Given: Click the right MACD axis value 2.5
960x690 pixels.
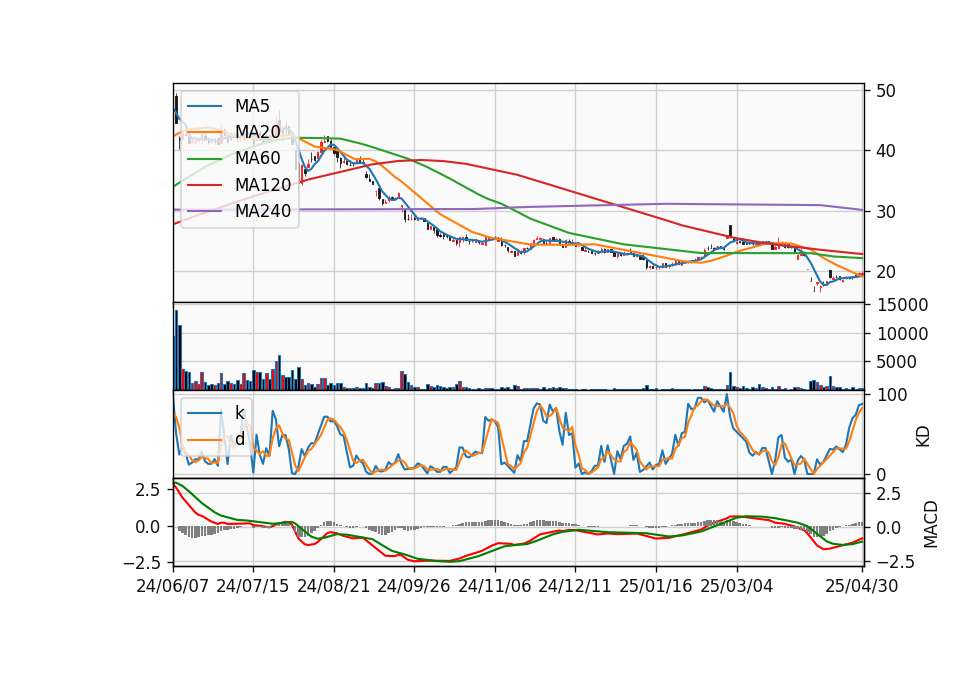Looking at the screenshot, I should (x=888, y=493).
